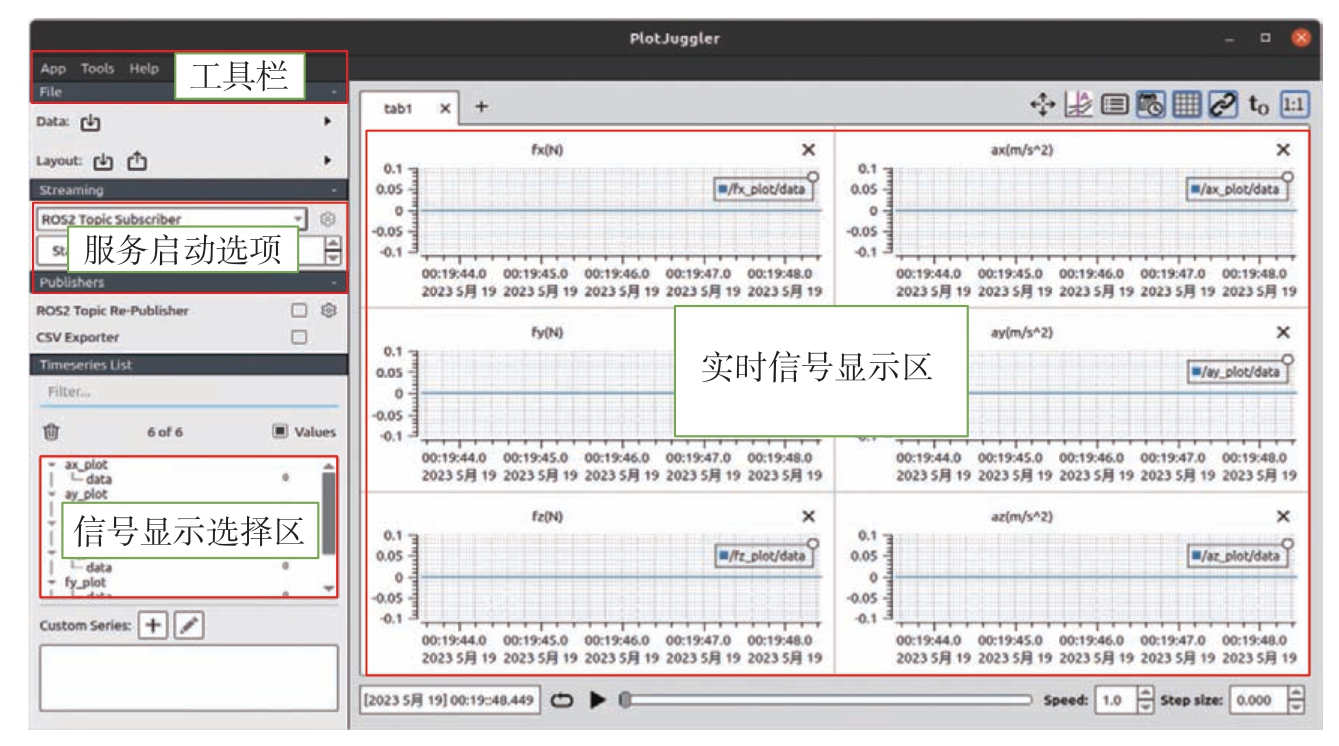Enable the ROS2 Topic Re-Publisher checkbox
The width and height of the screenshot is (1339, 746).
point(298,311)
